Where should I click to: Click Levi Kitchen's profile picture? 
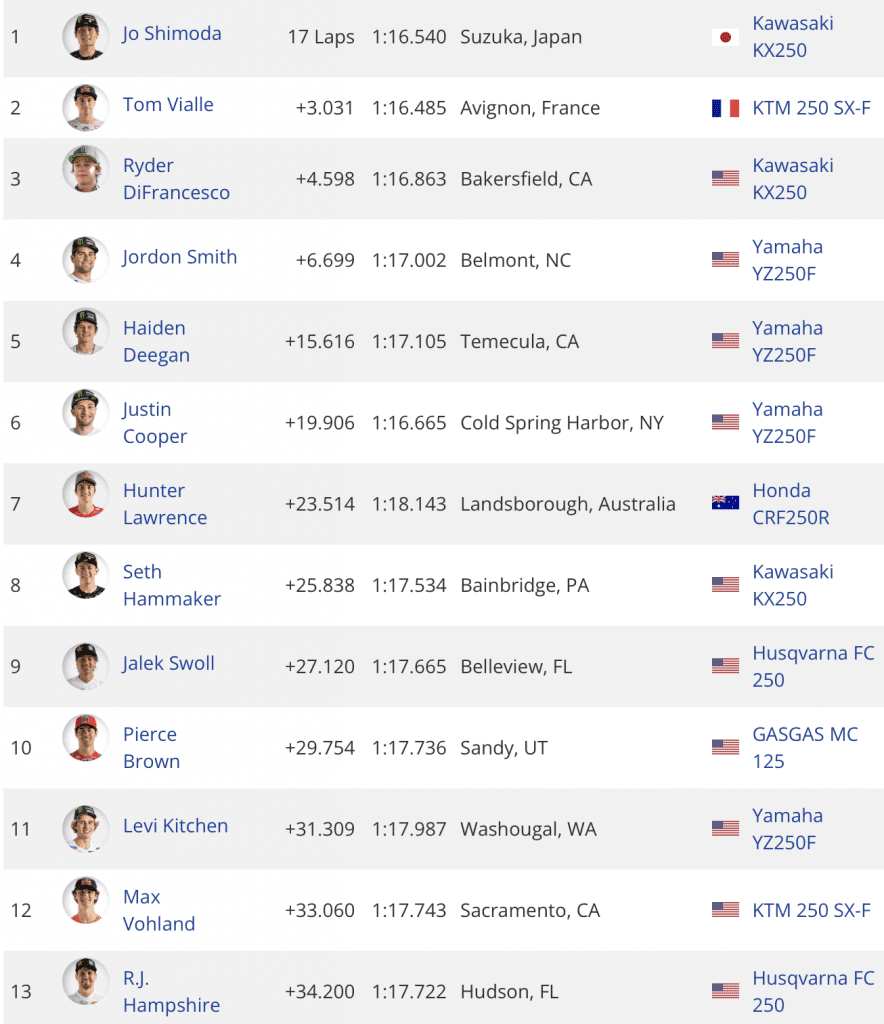[85, 828]
